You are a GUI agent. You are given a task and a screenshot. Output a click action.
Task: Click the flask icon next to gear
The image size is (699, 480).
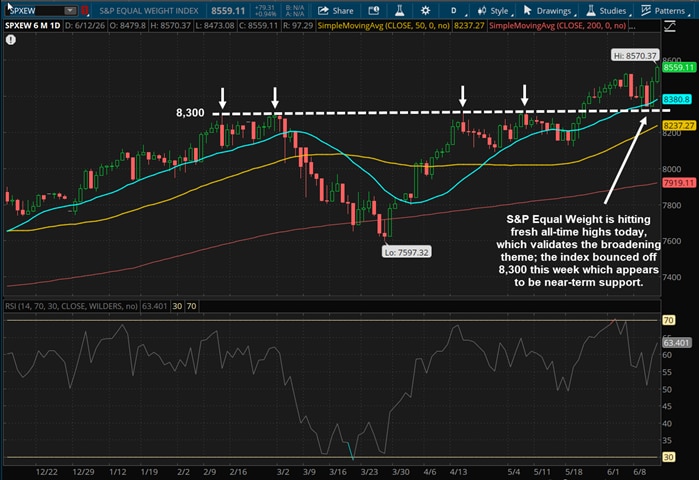point(399,11)
